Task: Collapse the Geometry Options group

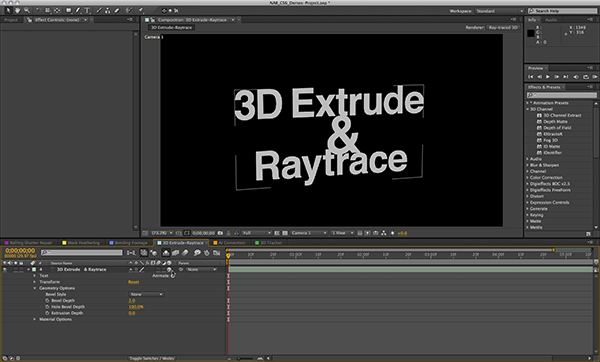Action: (x=34, y=288)
